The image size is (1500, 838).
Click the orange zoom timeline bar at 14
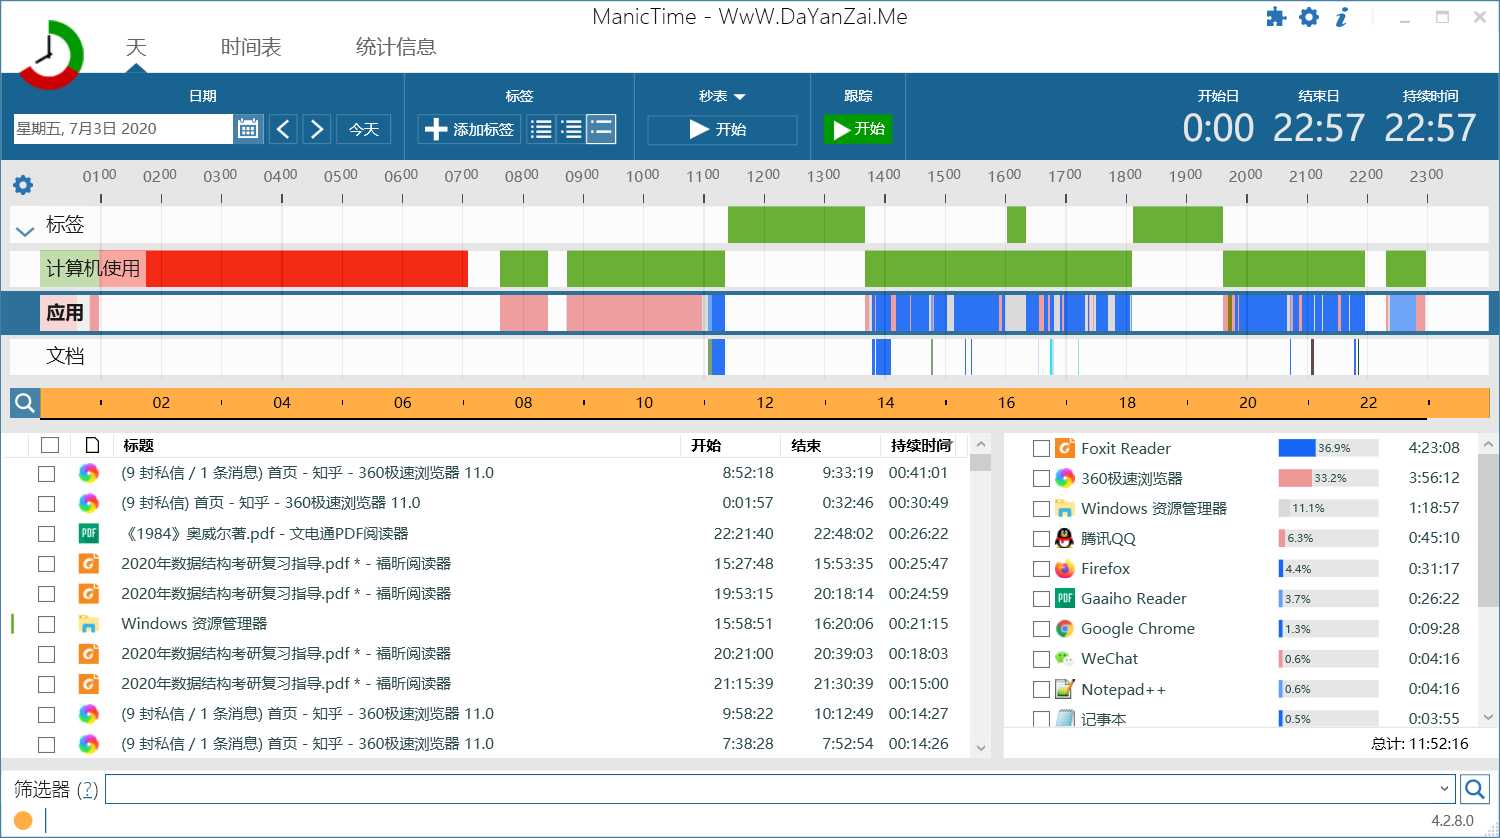tap(886, 403)
